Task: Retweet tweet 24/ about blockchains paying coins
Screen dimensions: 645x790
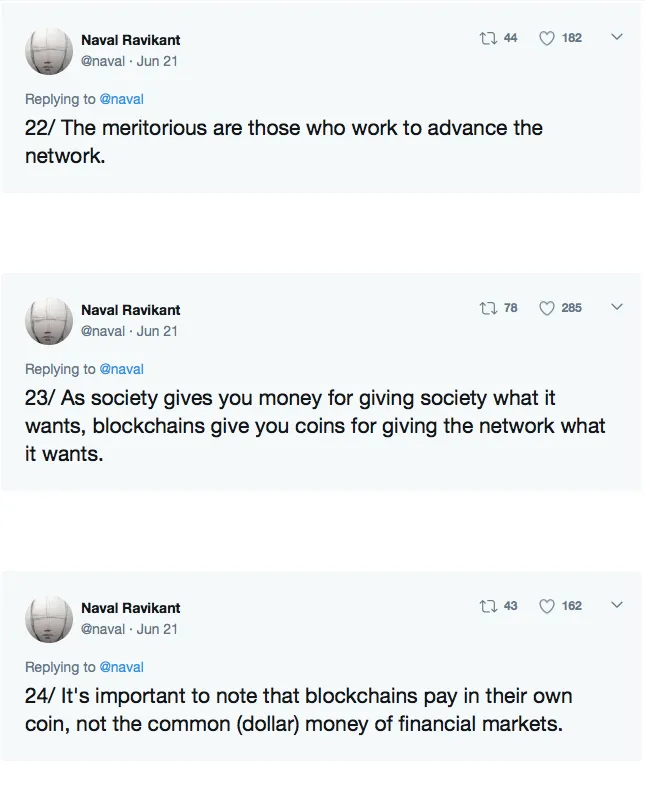Action: [x=488, y=606]
